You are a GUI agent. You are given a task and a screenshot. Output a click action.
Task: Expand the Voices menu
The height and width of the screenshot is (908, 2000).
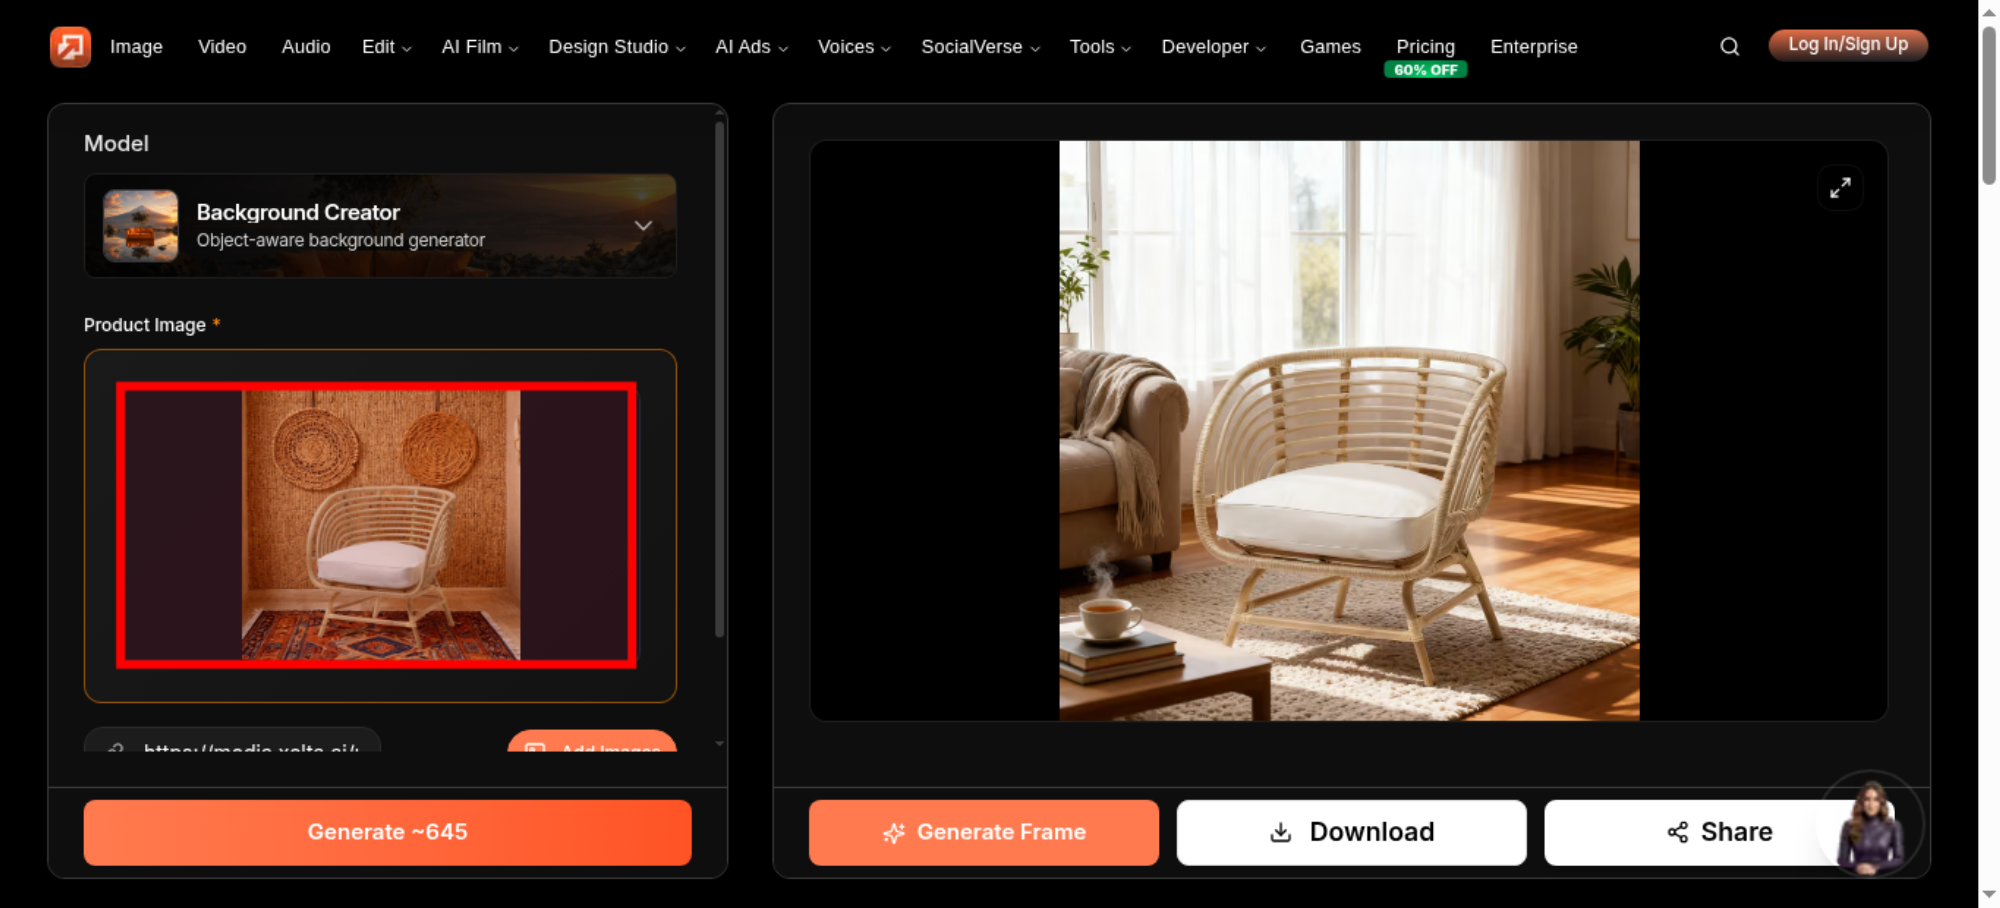pyautogui.click(x=854, y=47)
